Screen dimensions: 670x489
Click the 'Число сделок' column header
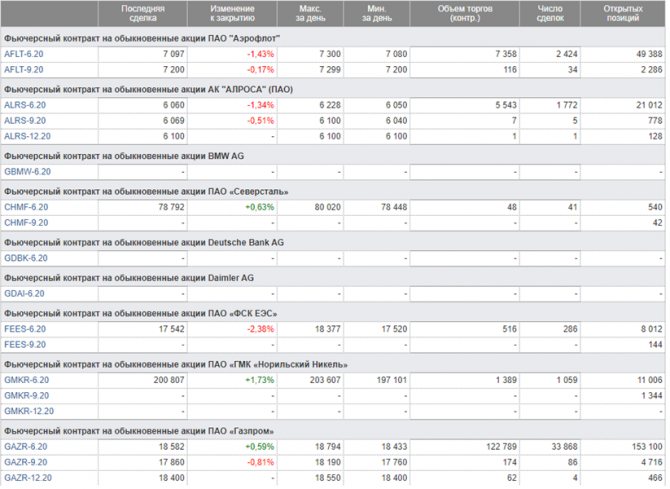coord(551,13)
